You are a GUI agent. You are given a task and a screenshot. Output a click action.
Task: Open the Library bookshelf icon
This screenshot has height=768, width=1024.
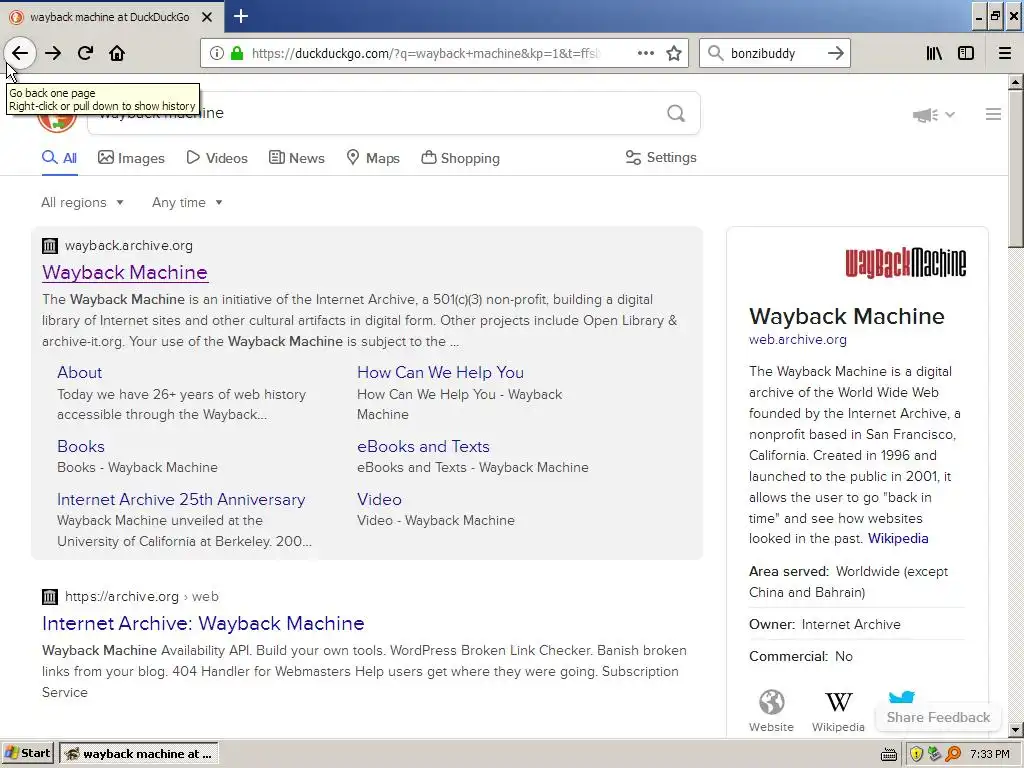934,54
